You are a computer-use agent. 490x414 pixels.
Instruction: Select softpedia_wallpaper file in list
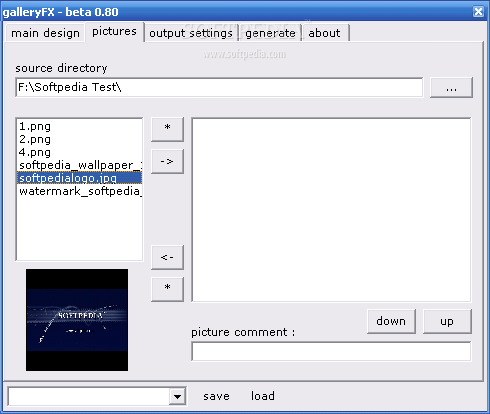pos(79,165)
